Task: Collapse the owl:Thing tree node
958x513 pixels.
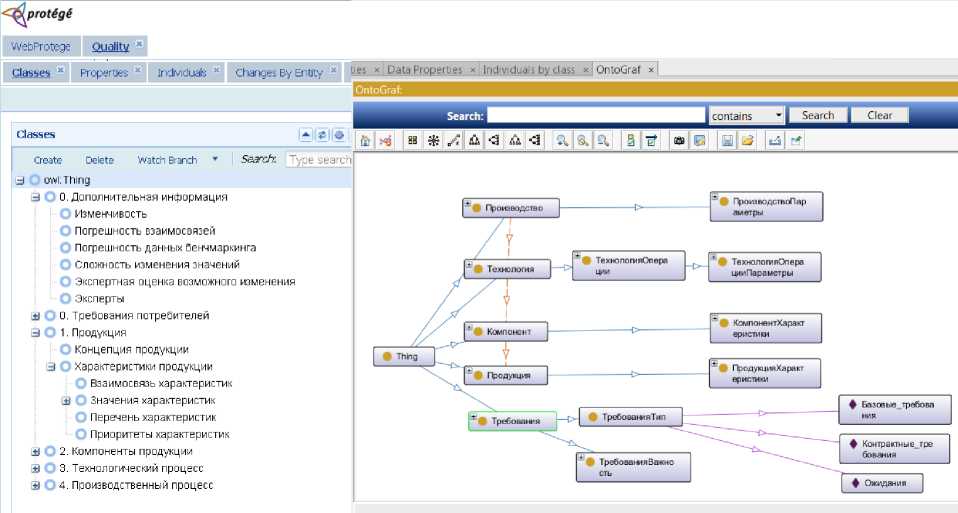Action: [x=20, y=180]
